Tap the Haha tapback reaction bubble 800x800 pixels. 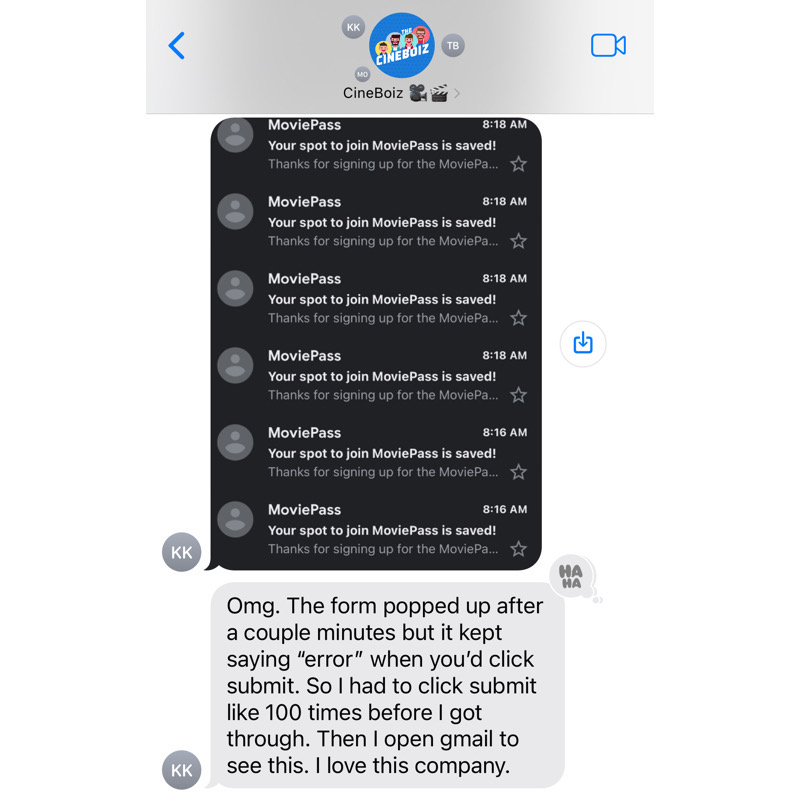tap(571, 576)
